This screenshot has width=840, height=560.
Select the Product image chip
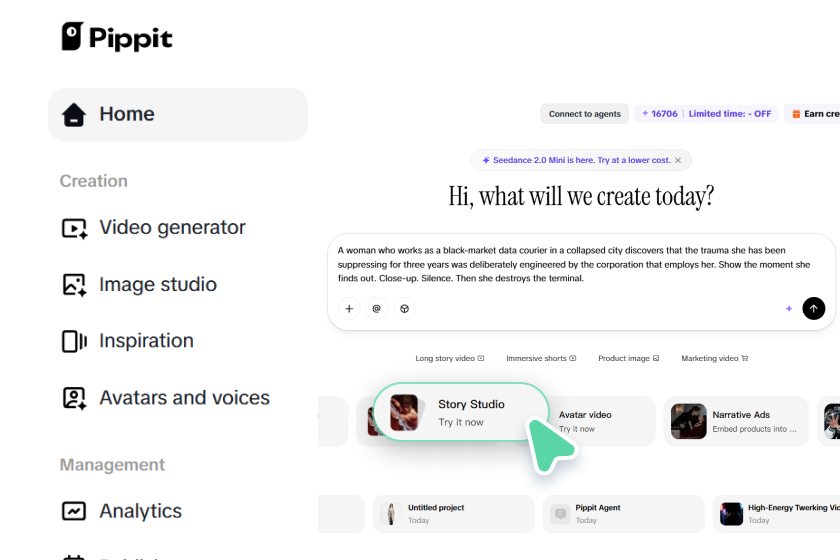pos(629,359)
